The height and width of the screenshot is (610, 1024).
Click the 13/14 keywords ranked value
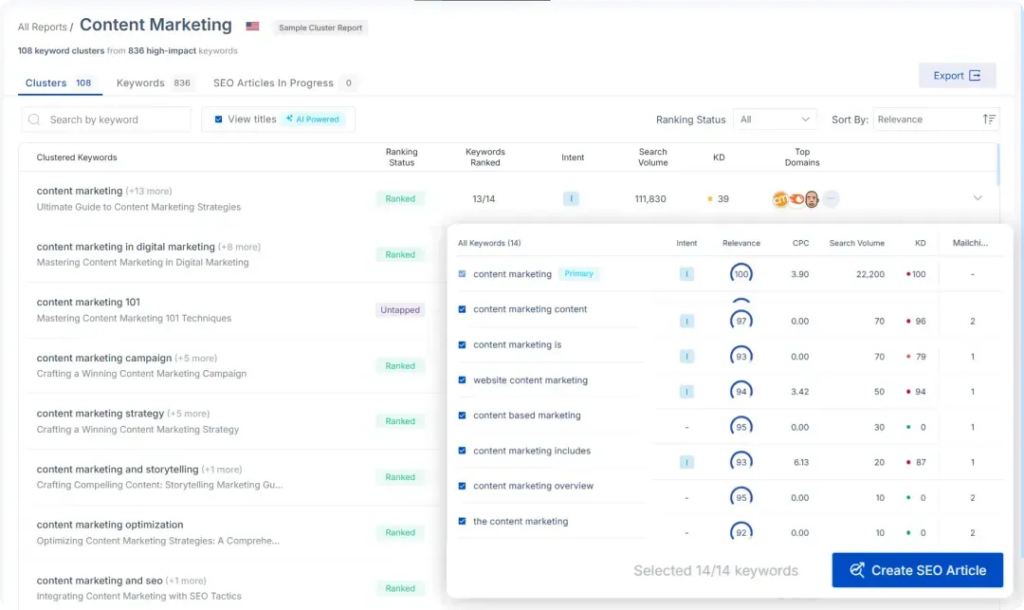coord(483,199)
